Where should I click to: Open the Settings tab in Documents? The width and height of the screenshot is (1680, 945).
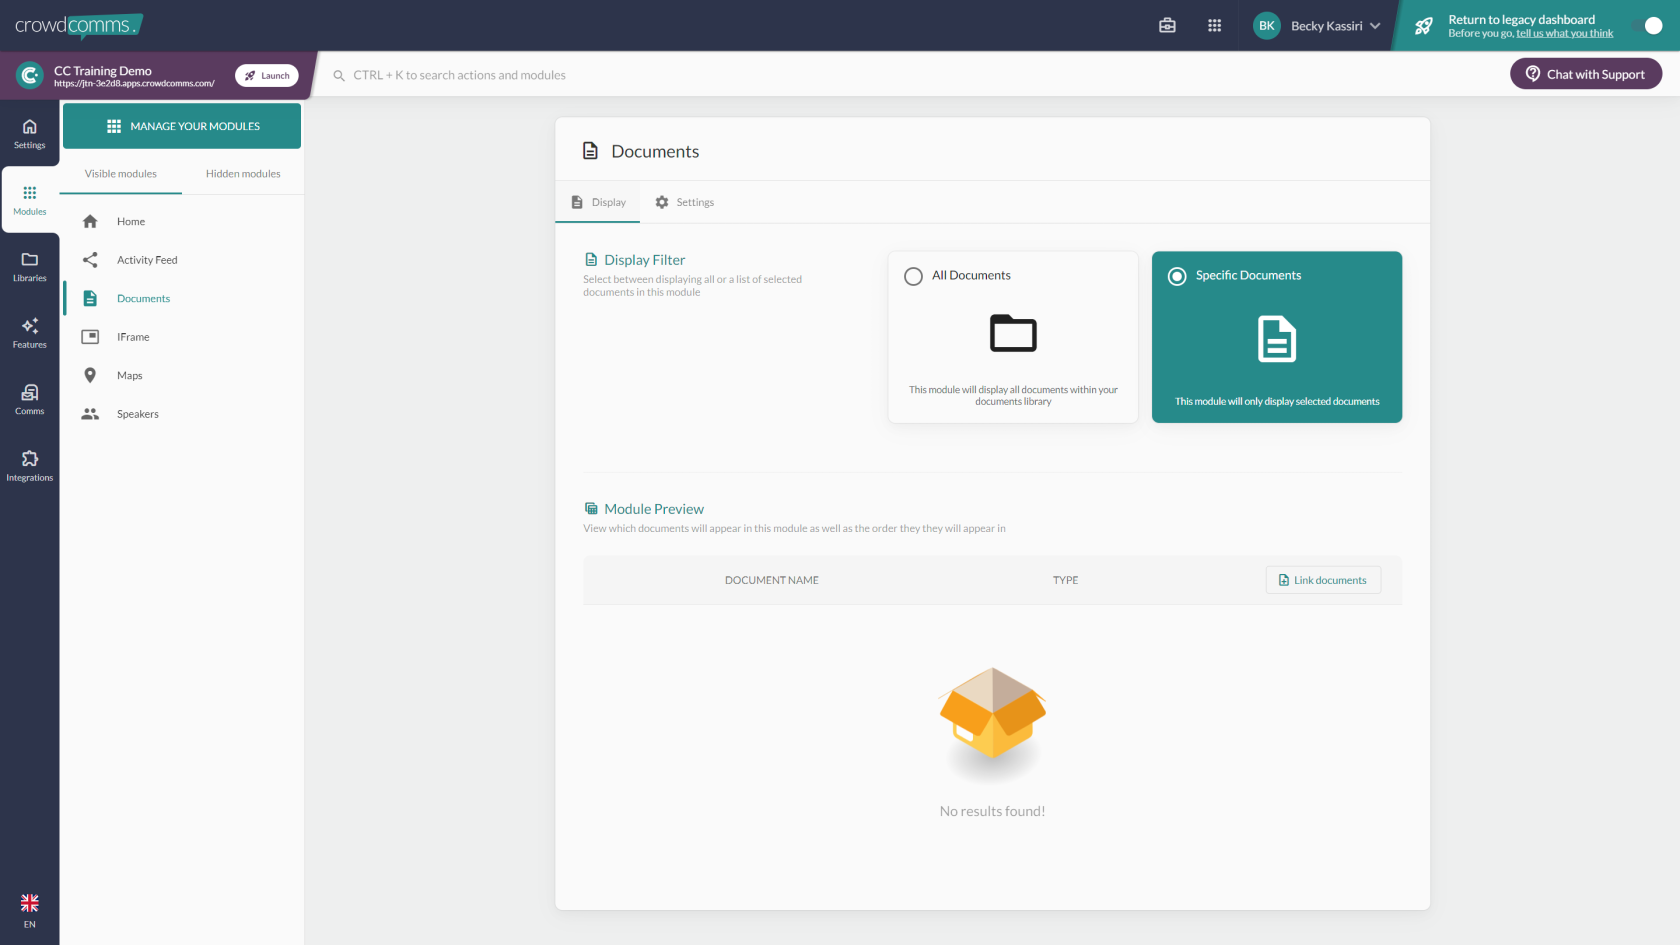pyautogui.click(x=685, y=202)
